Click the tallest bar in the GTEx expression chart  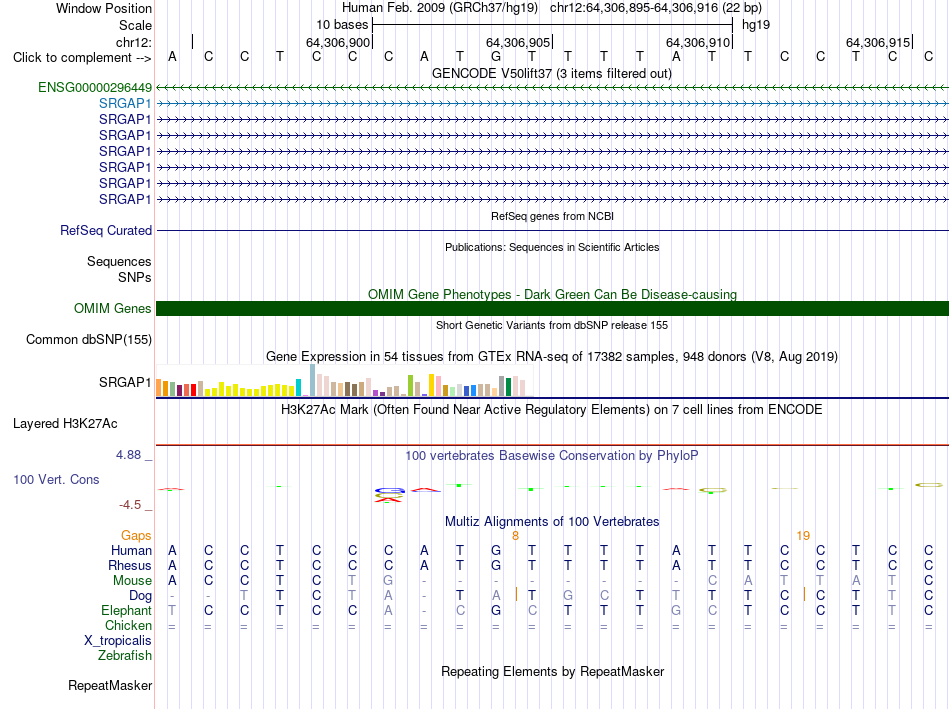(x=312, y=380)
